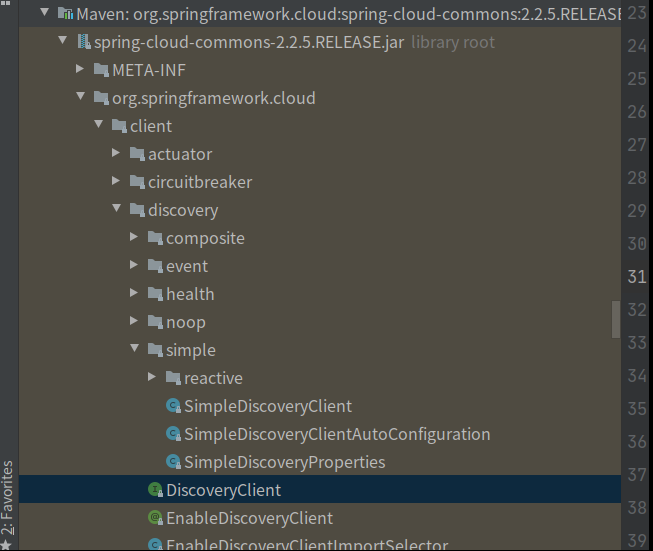Viewport: 653px width, 551px height.
Task: Select the SimpleDiscoveryProperties class
Action: point(284,462)
